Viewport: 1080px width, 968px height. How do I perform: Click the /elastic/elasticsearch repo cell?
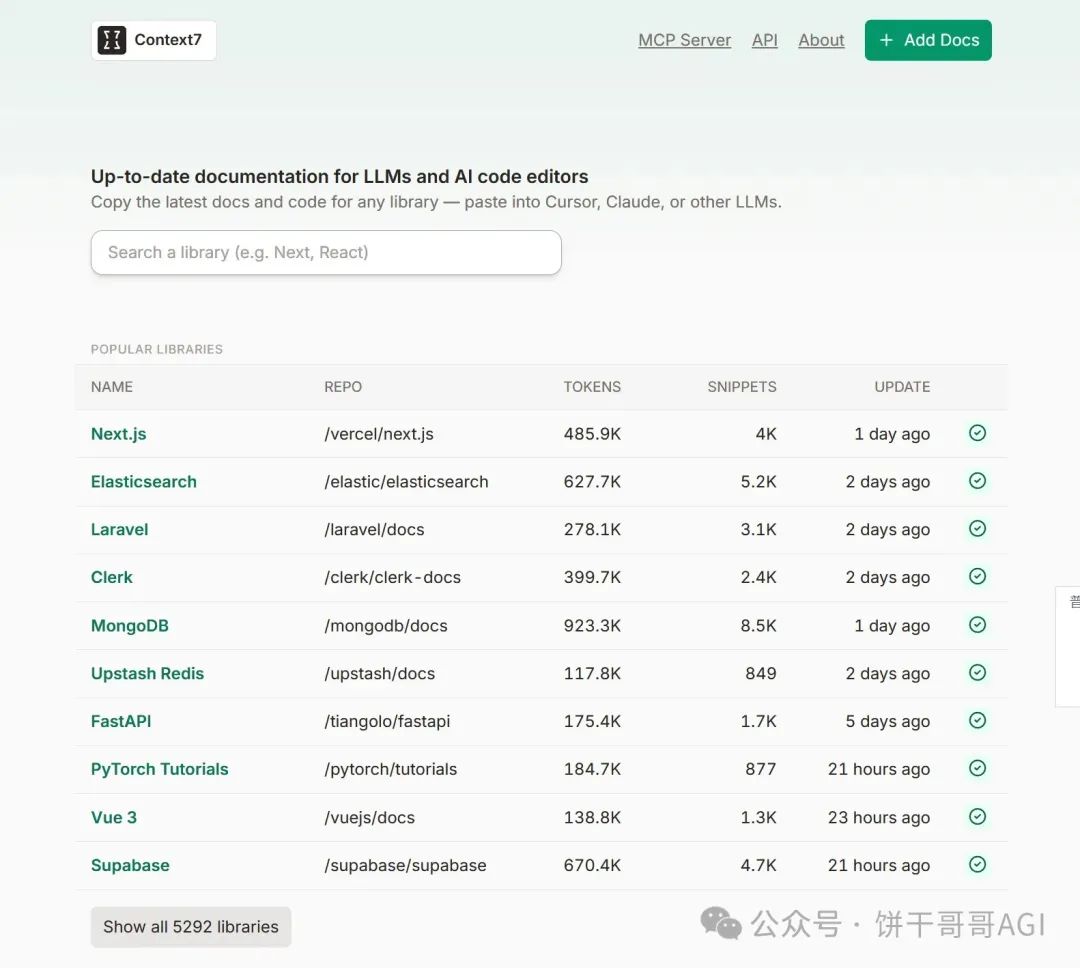[x=406, y=482]
